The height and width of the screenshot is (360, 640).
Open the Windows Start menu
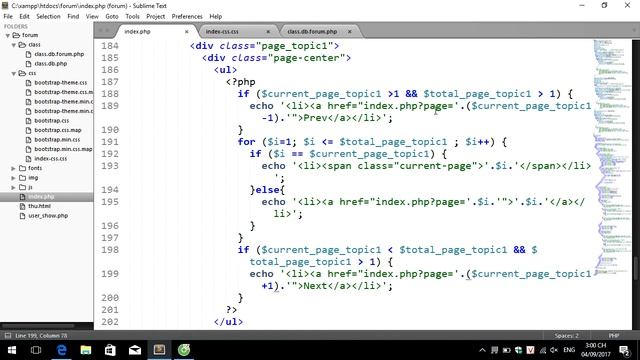[12, 350]
